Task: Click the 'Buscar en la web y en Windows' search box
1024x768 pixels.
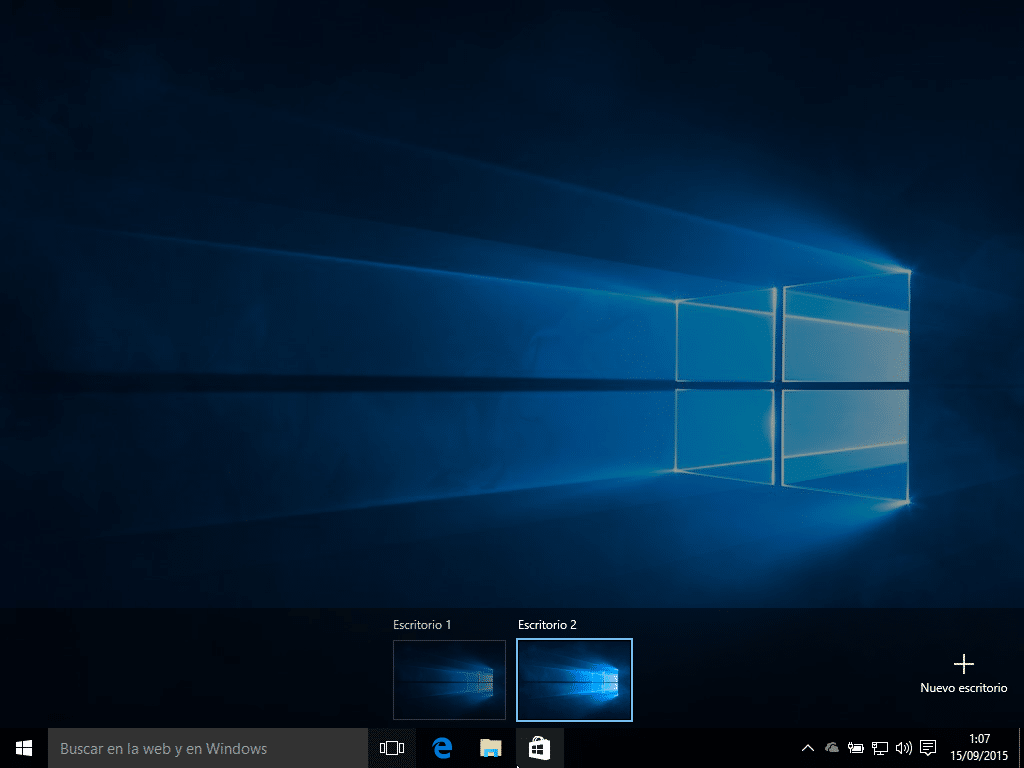Action: click(x=208, y=748)
